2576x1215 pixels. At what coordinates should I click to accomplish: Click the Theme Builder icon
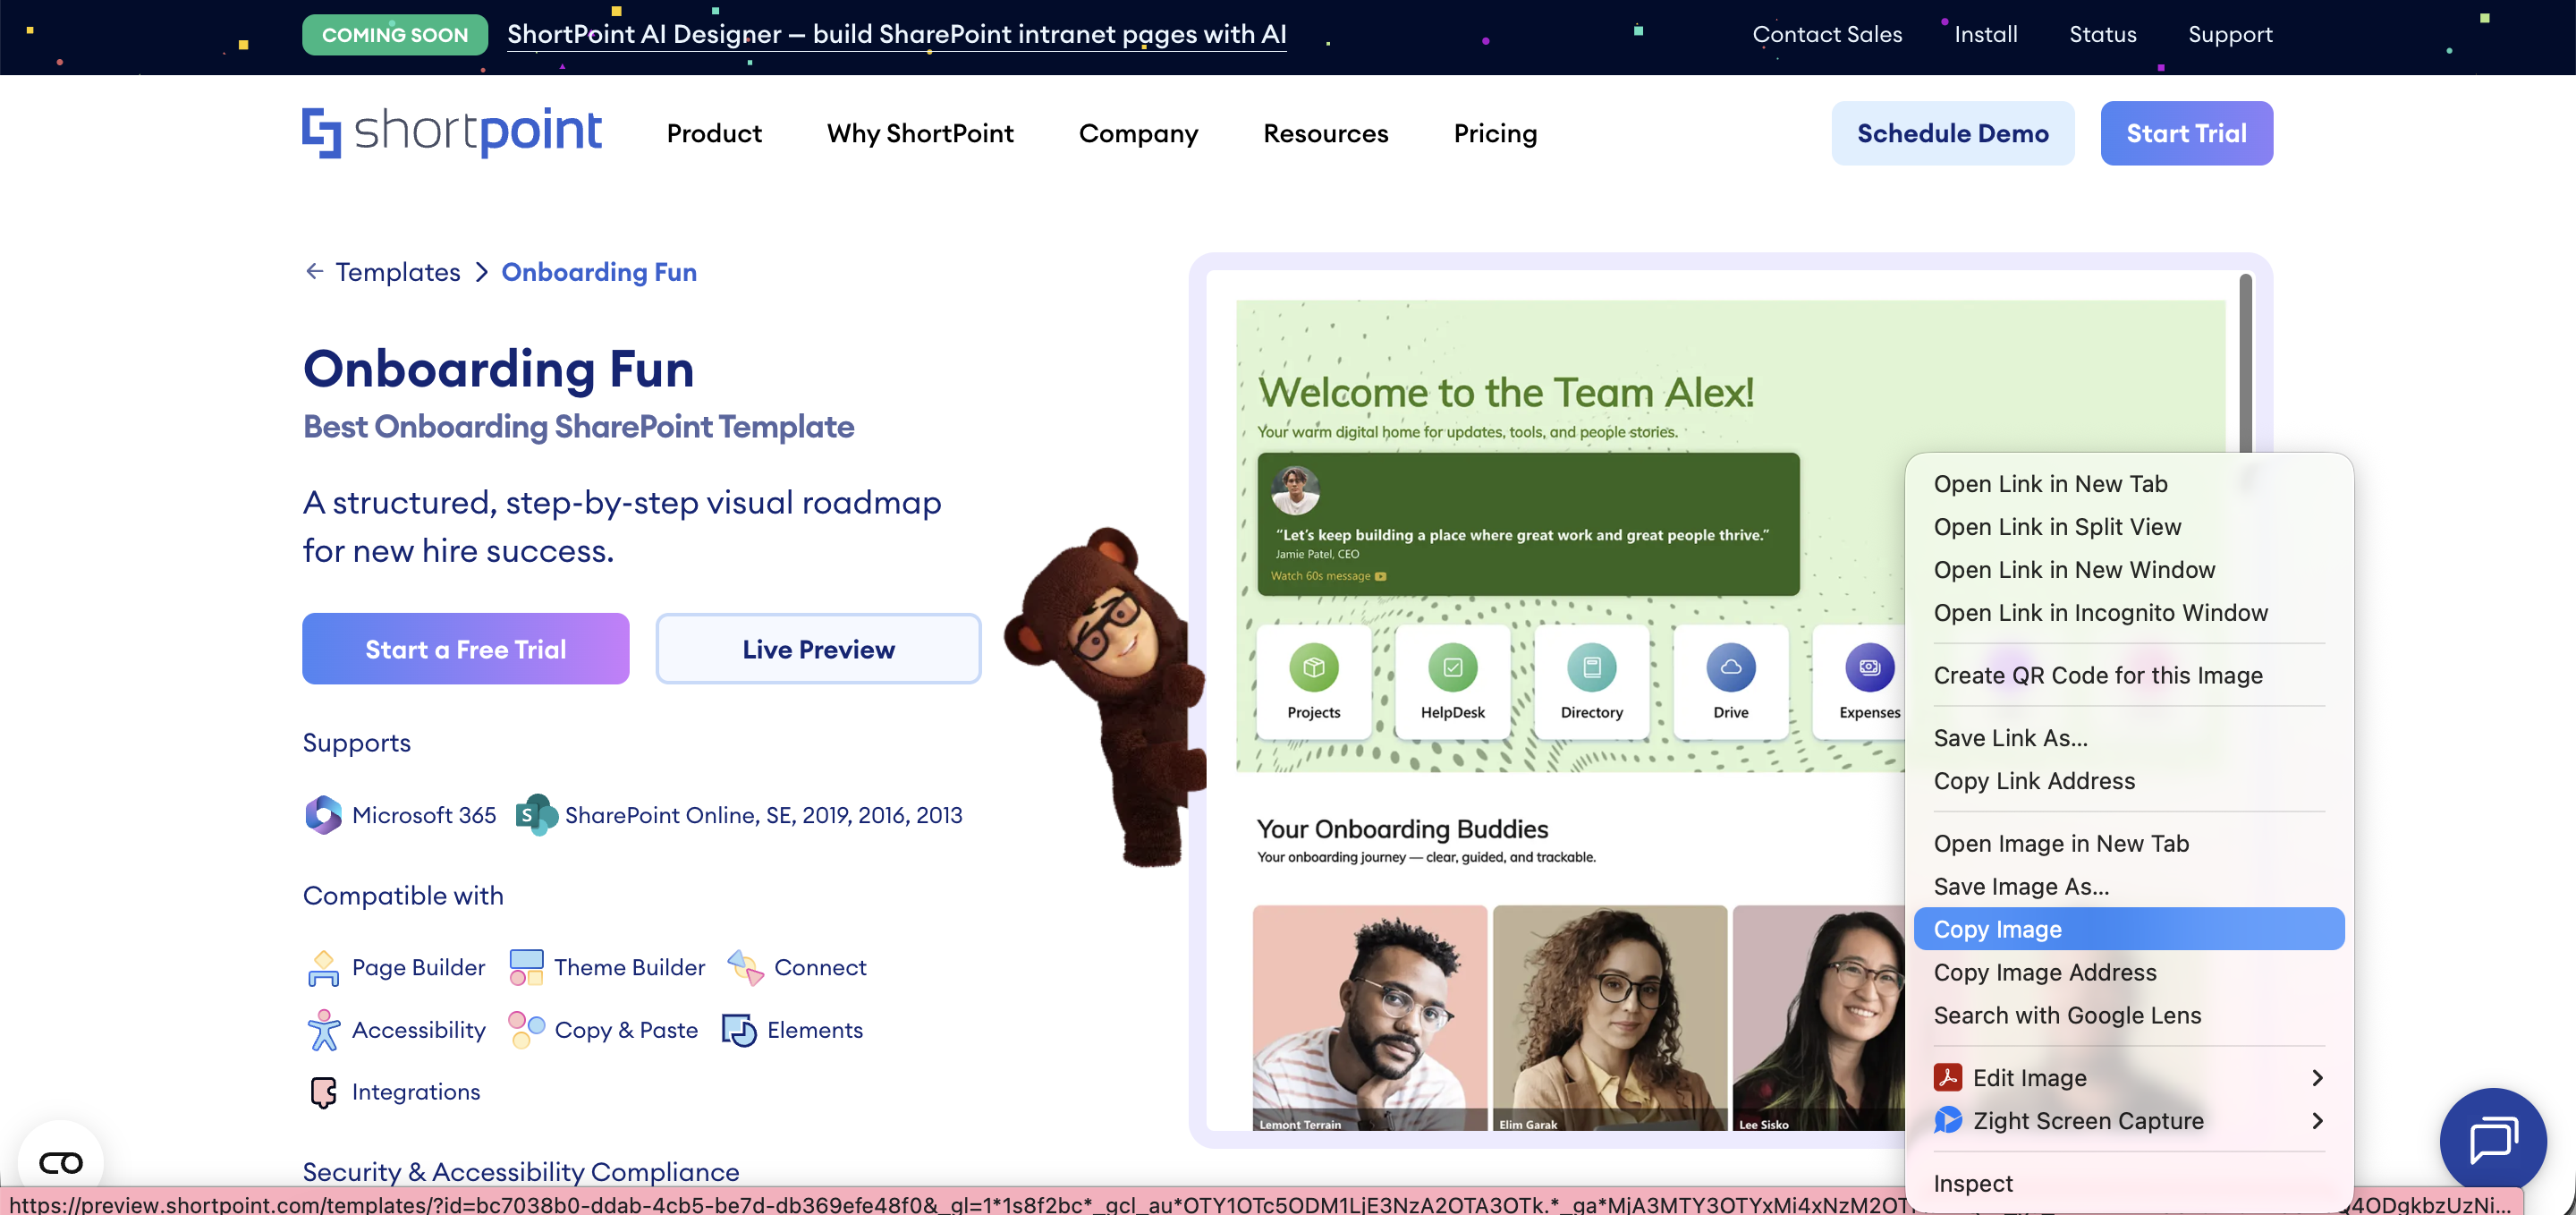(x=526, y=968)
